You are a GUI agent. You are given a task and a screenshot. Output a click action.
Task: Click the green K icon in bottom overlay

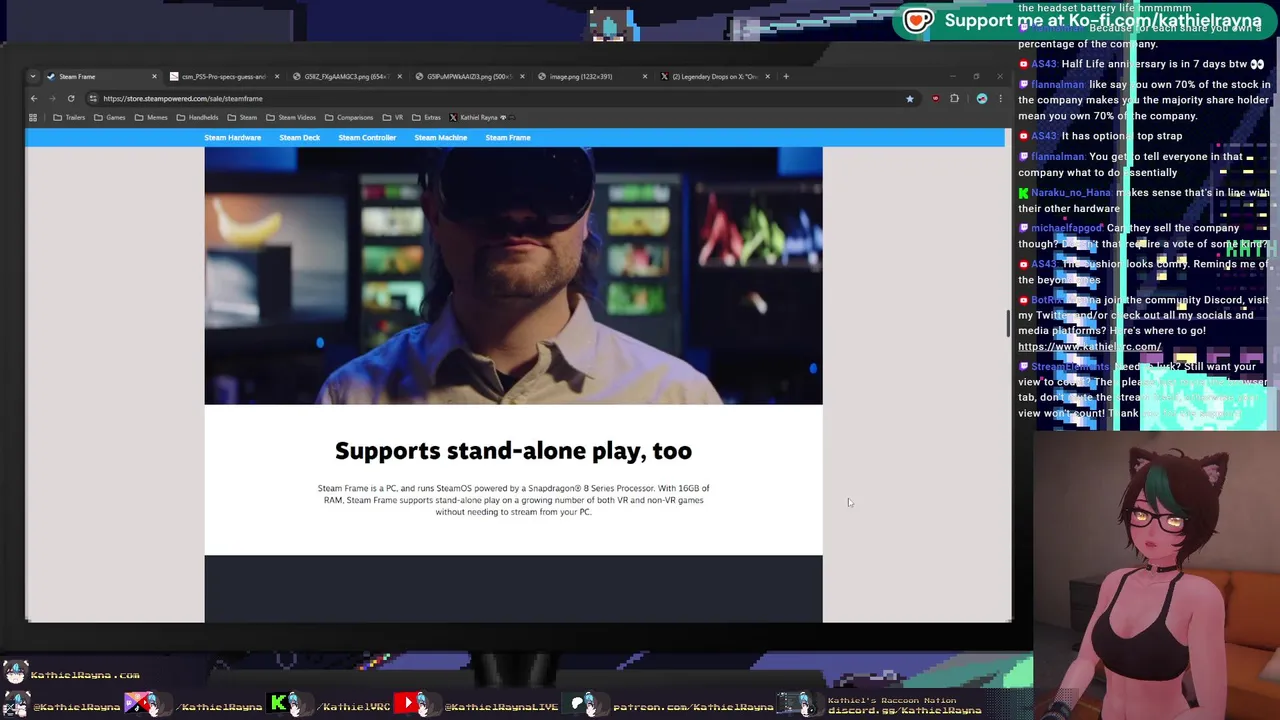[x=279, y=704]
